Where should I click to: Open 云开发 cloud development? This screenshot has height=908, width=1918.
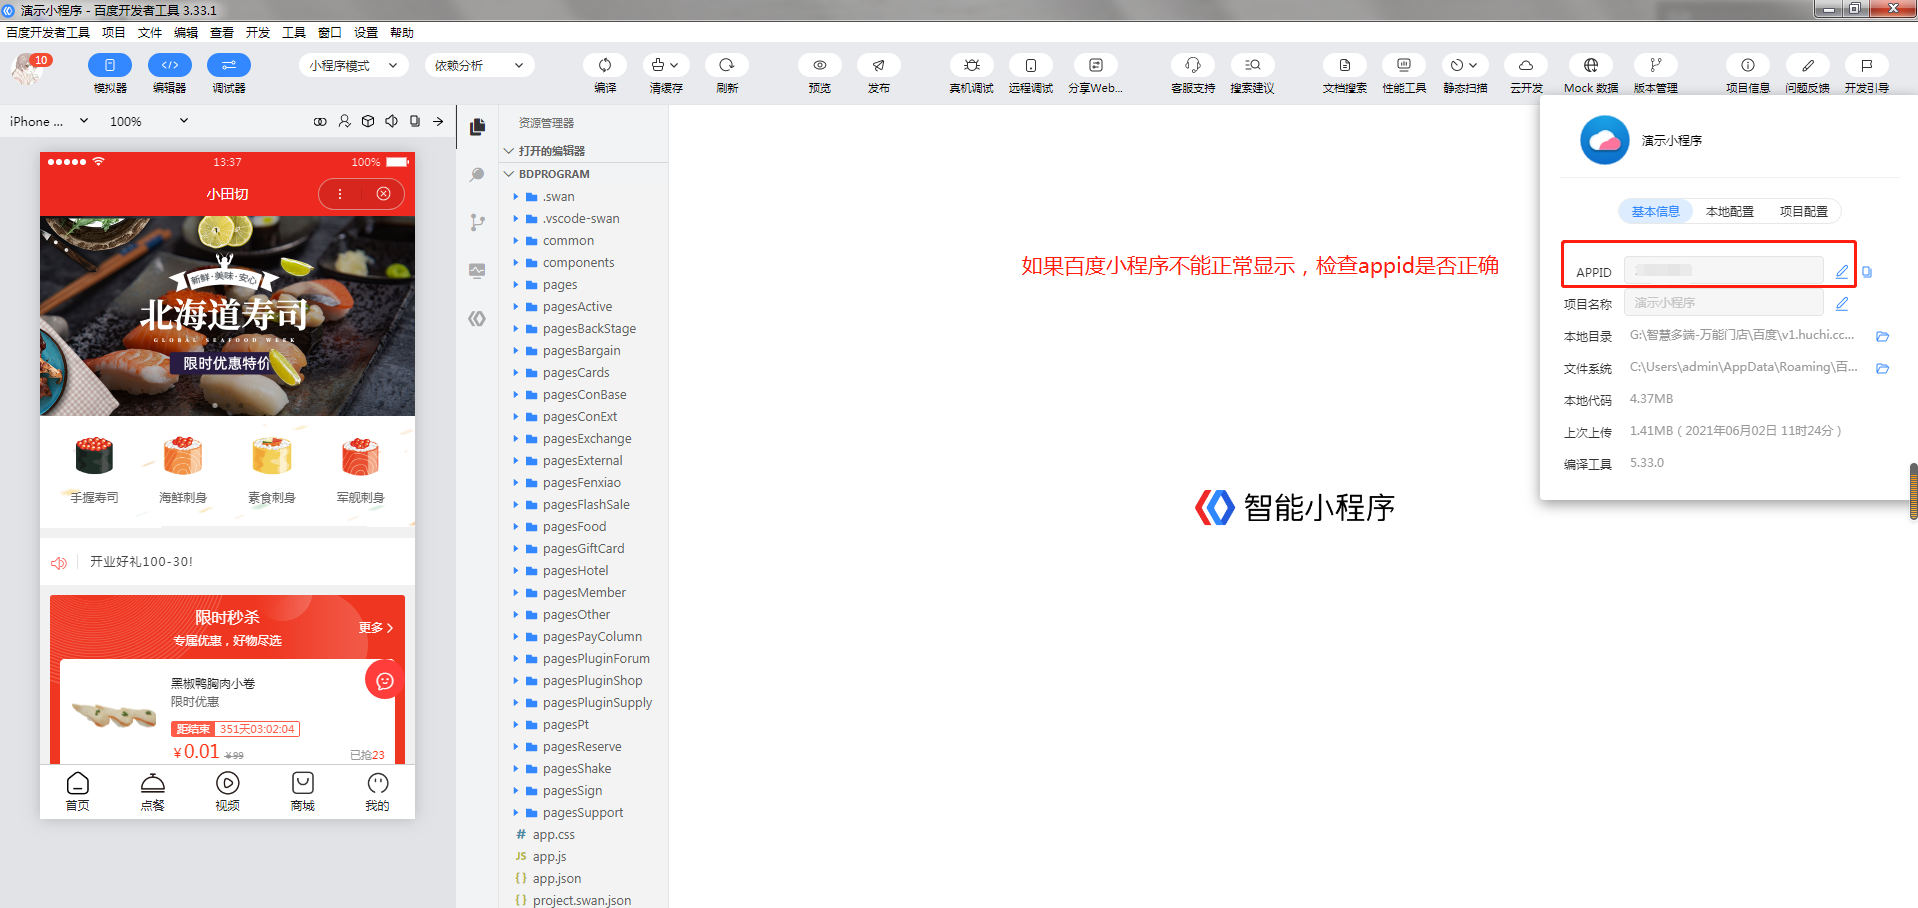[x=1526, y=65]
